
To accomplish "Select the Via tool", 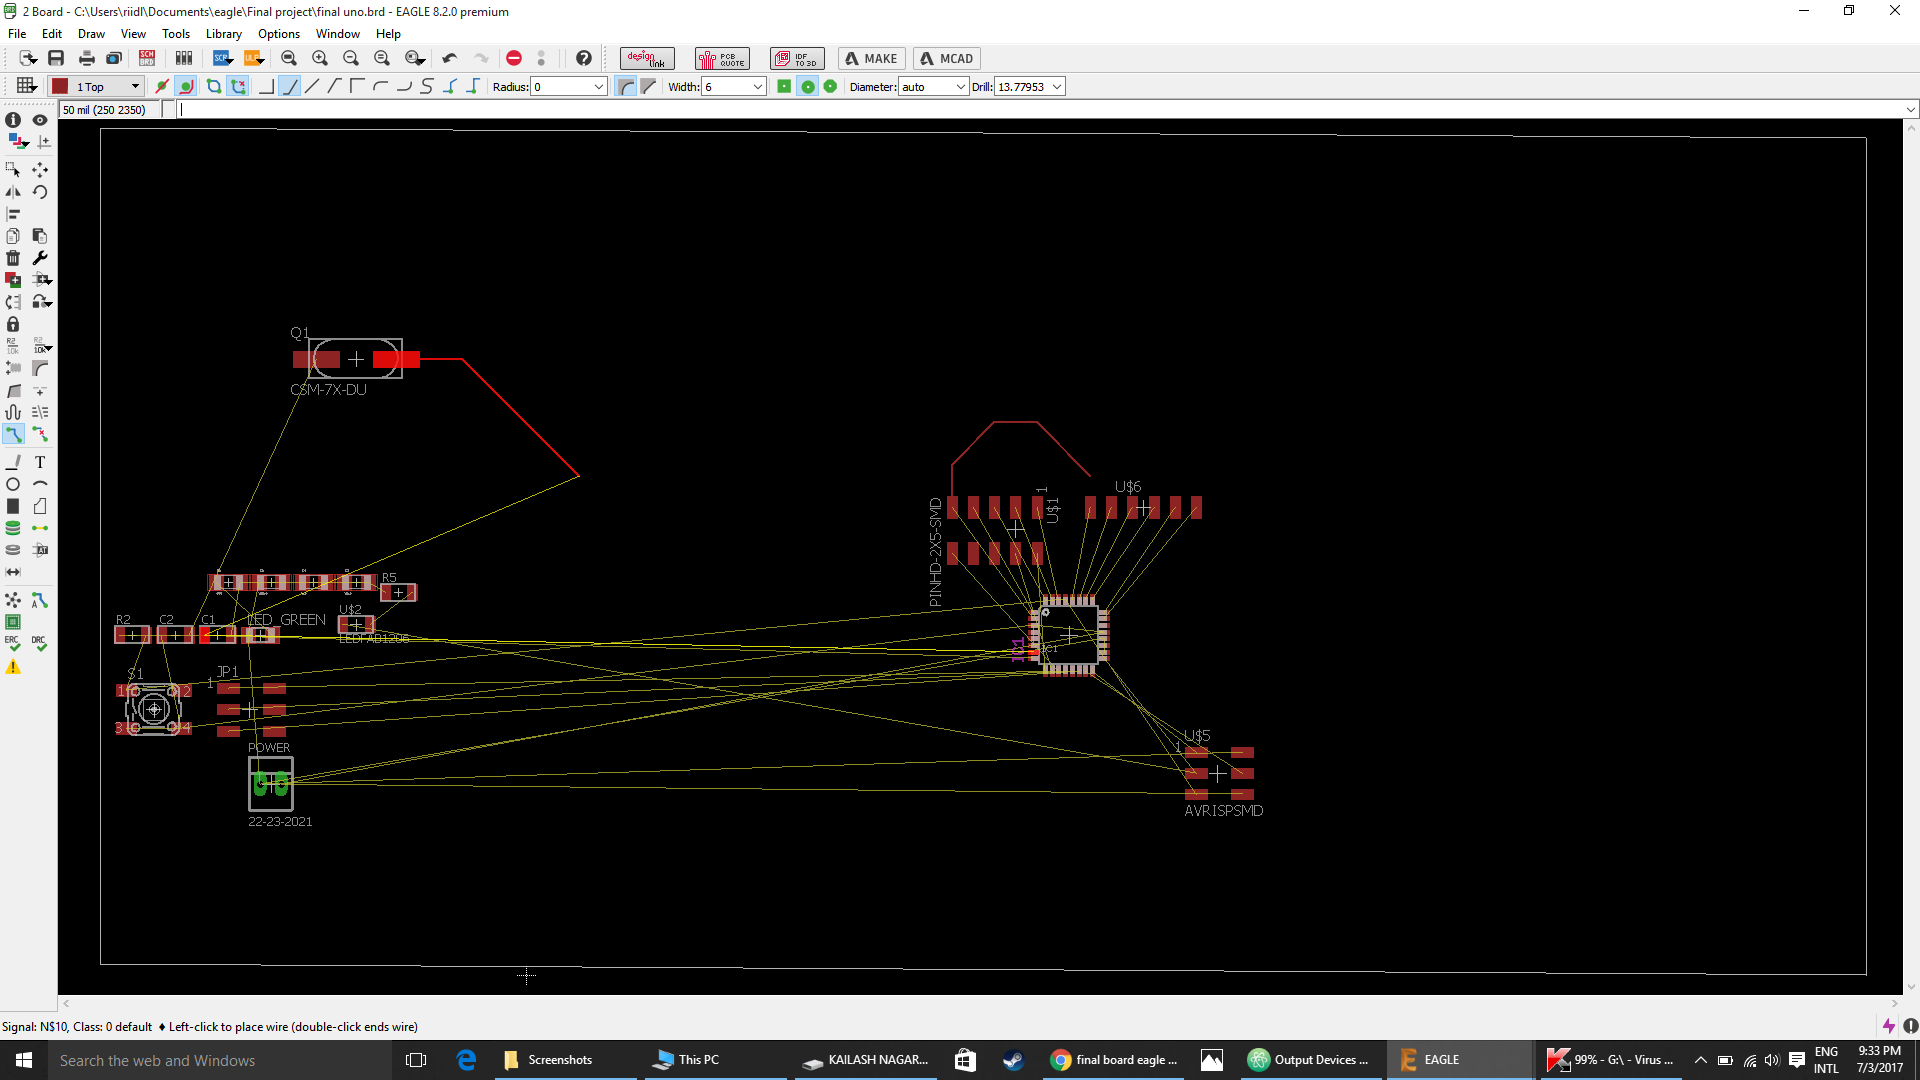I will [13, 528].
